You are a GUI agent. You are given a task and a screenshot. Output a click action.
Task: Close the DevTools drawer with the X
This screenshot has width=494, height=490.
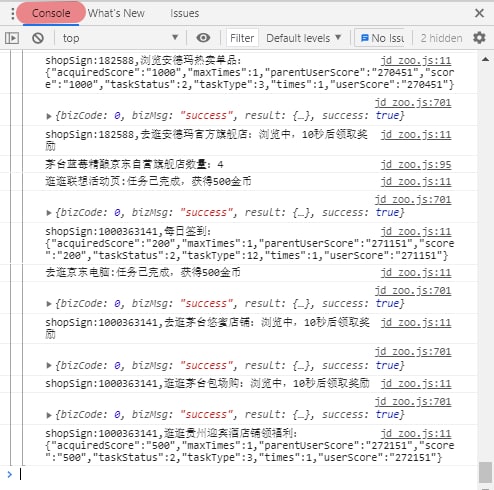click(479, 13)
